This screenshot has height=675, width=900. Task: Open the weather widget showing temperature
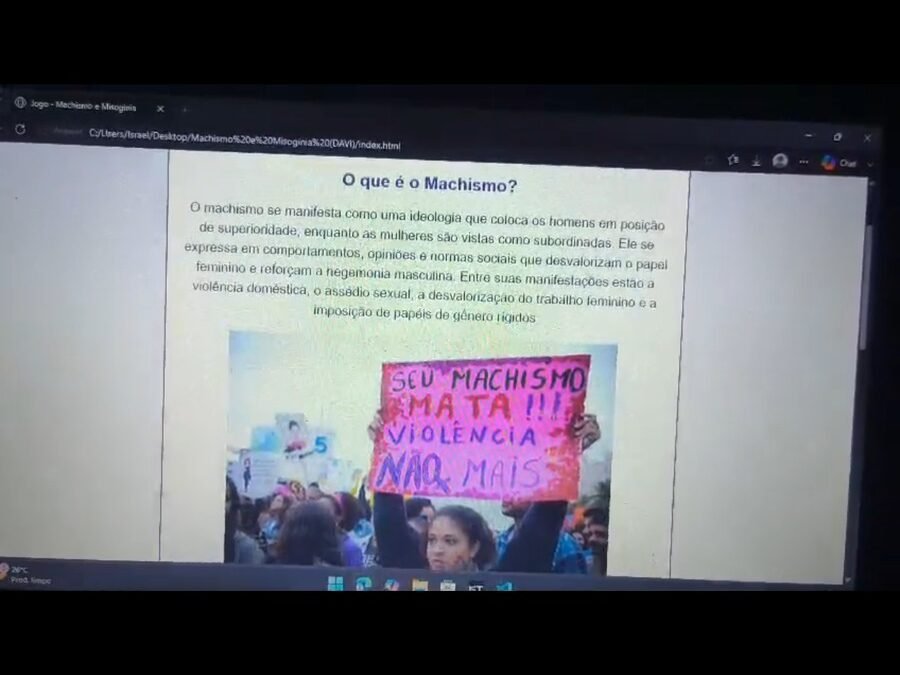pyautogui.click(x=26, y=575)
